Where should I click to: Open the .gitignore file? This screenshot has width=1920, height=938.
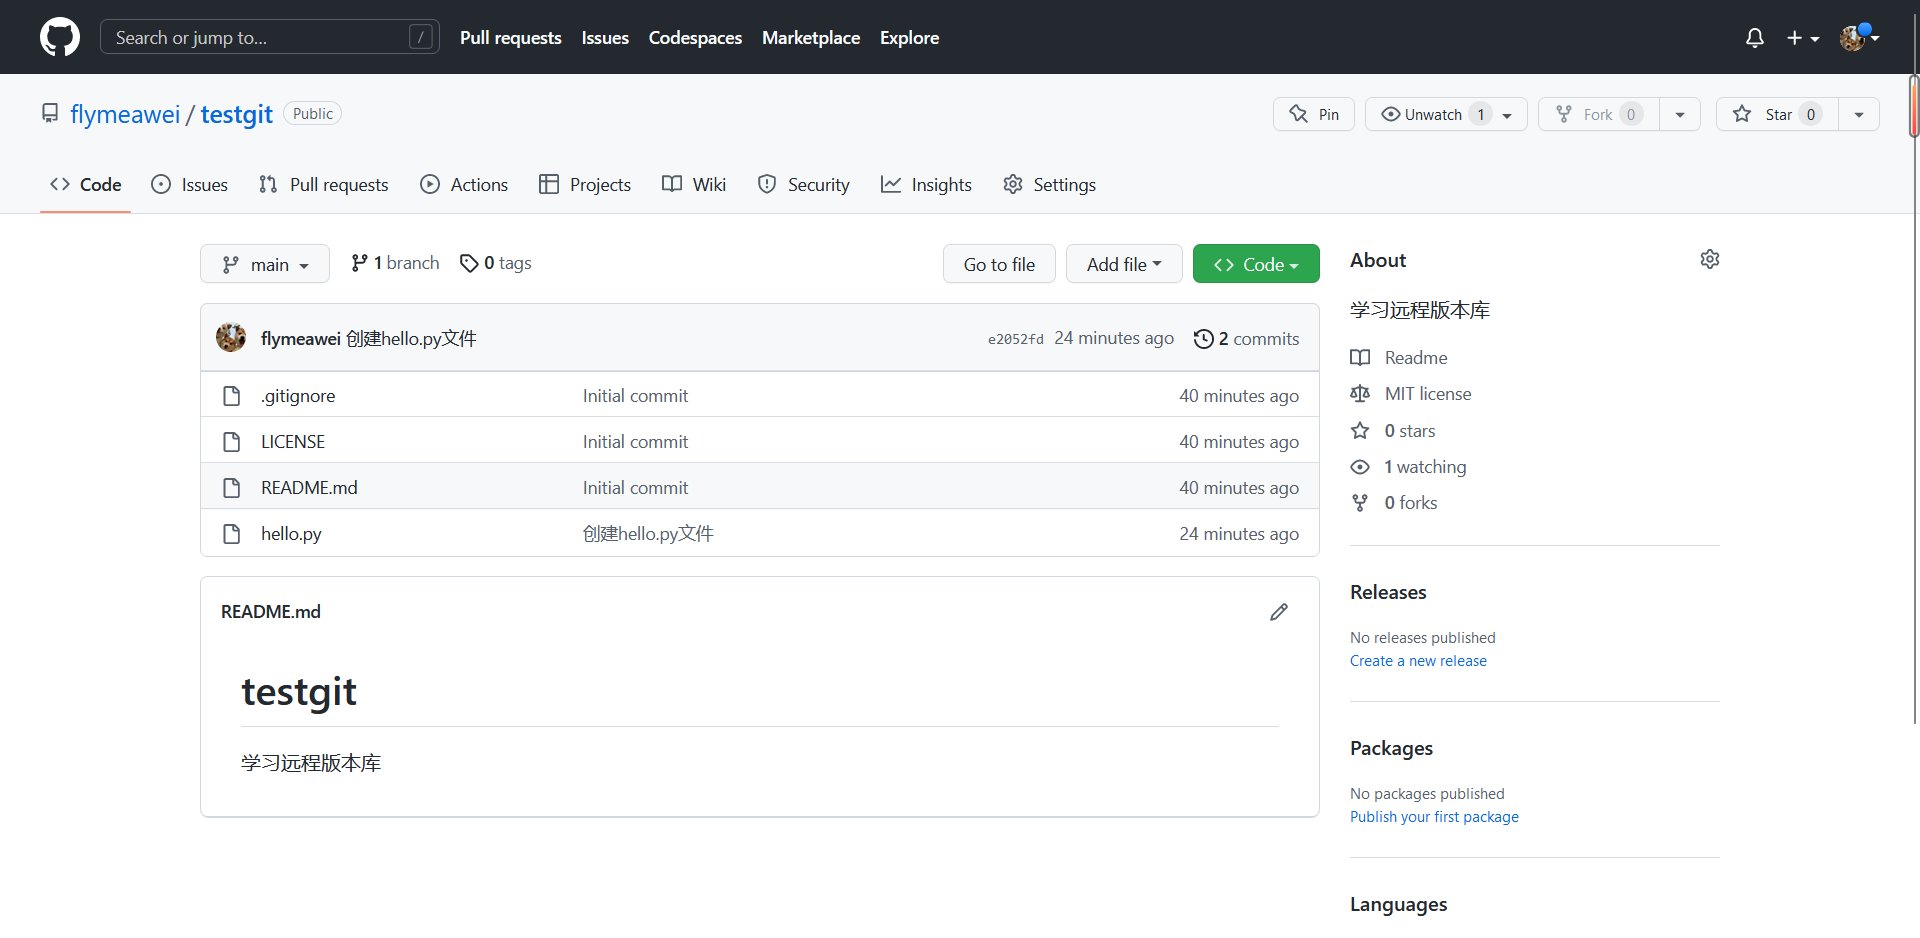pyautogui.click(x=298, y=396)
